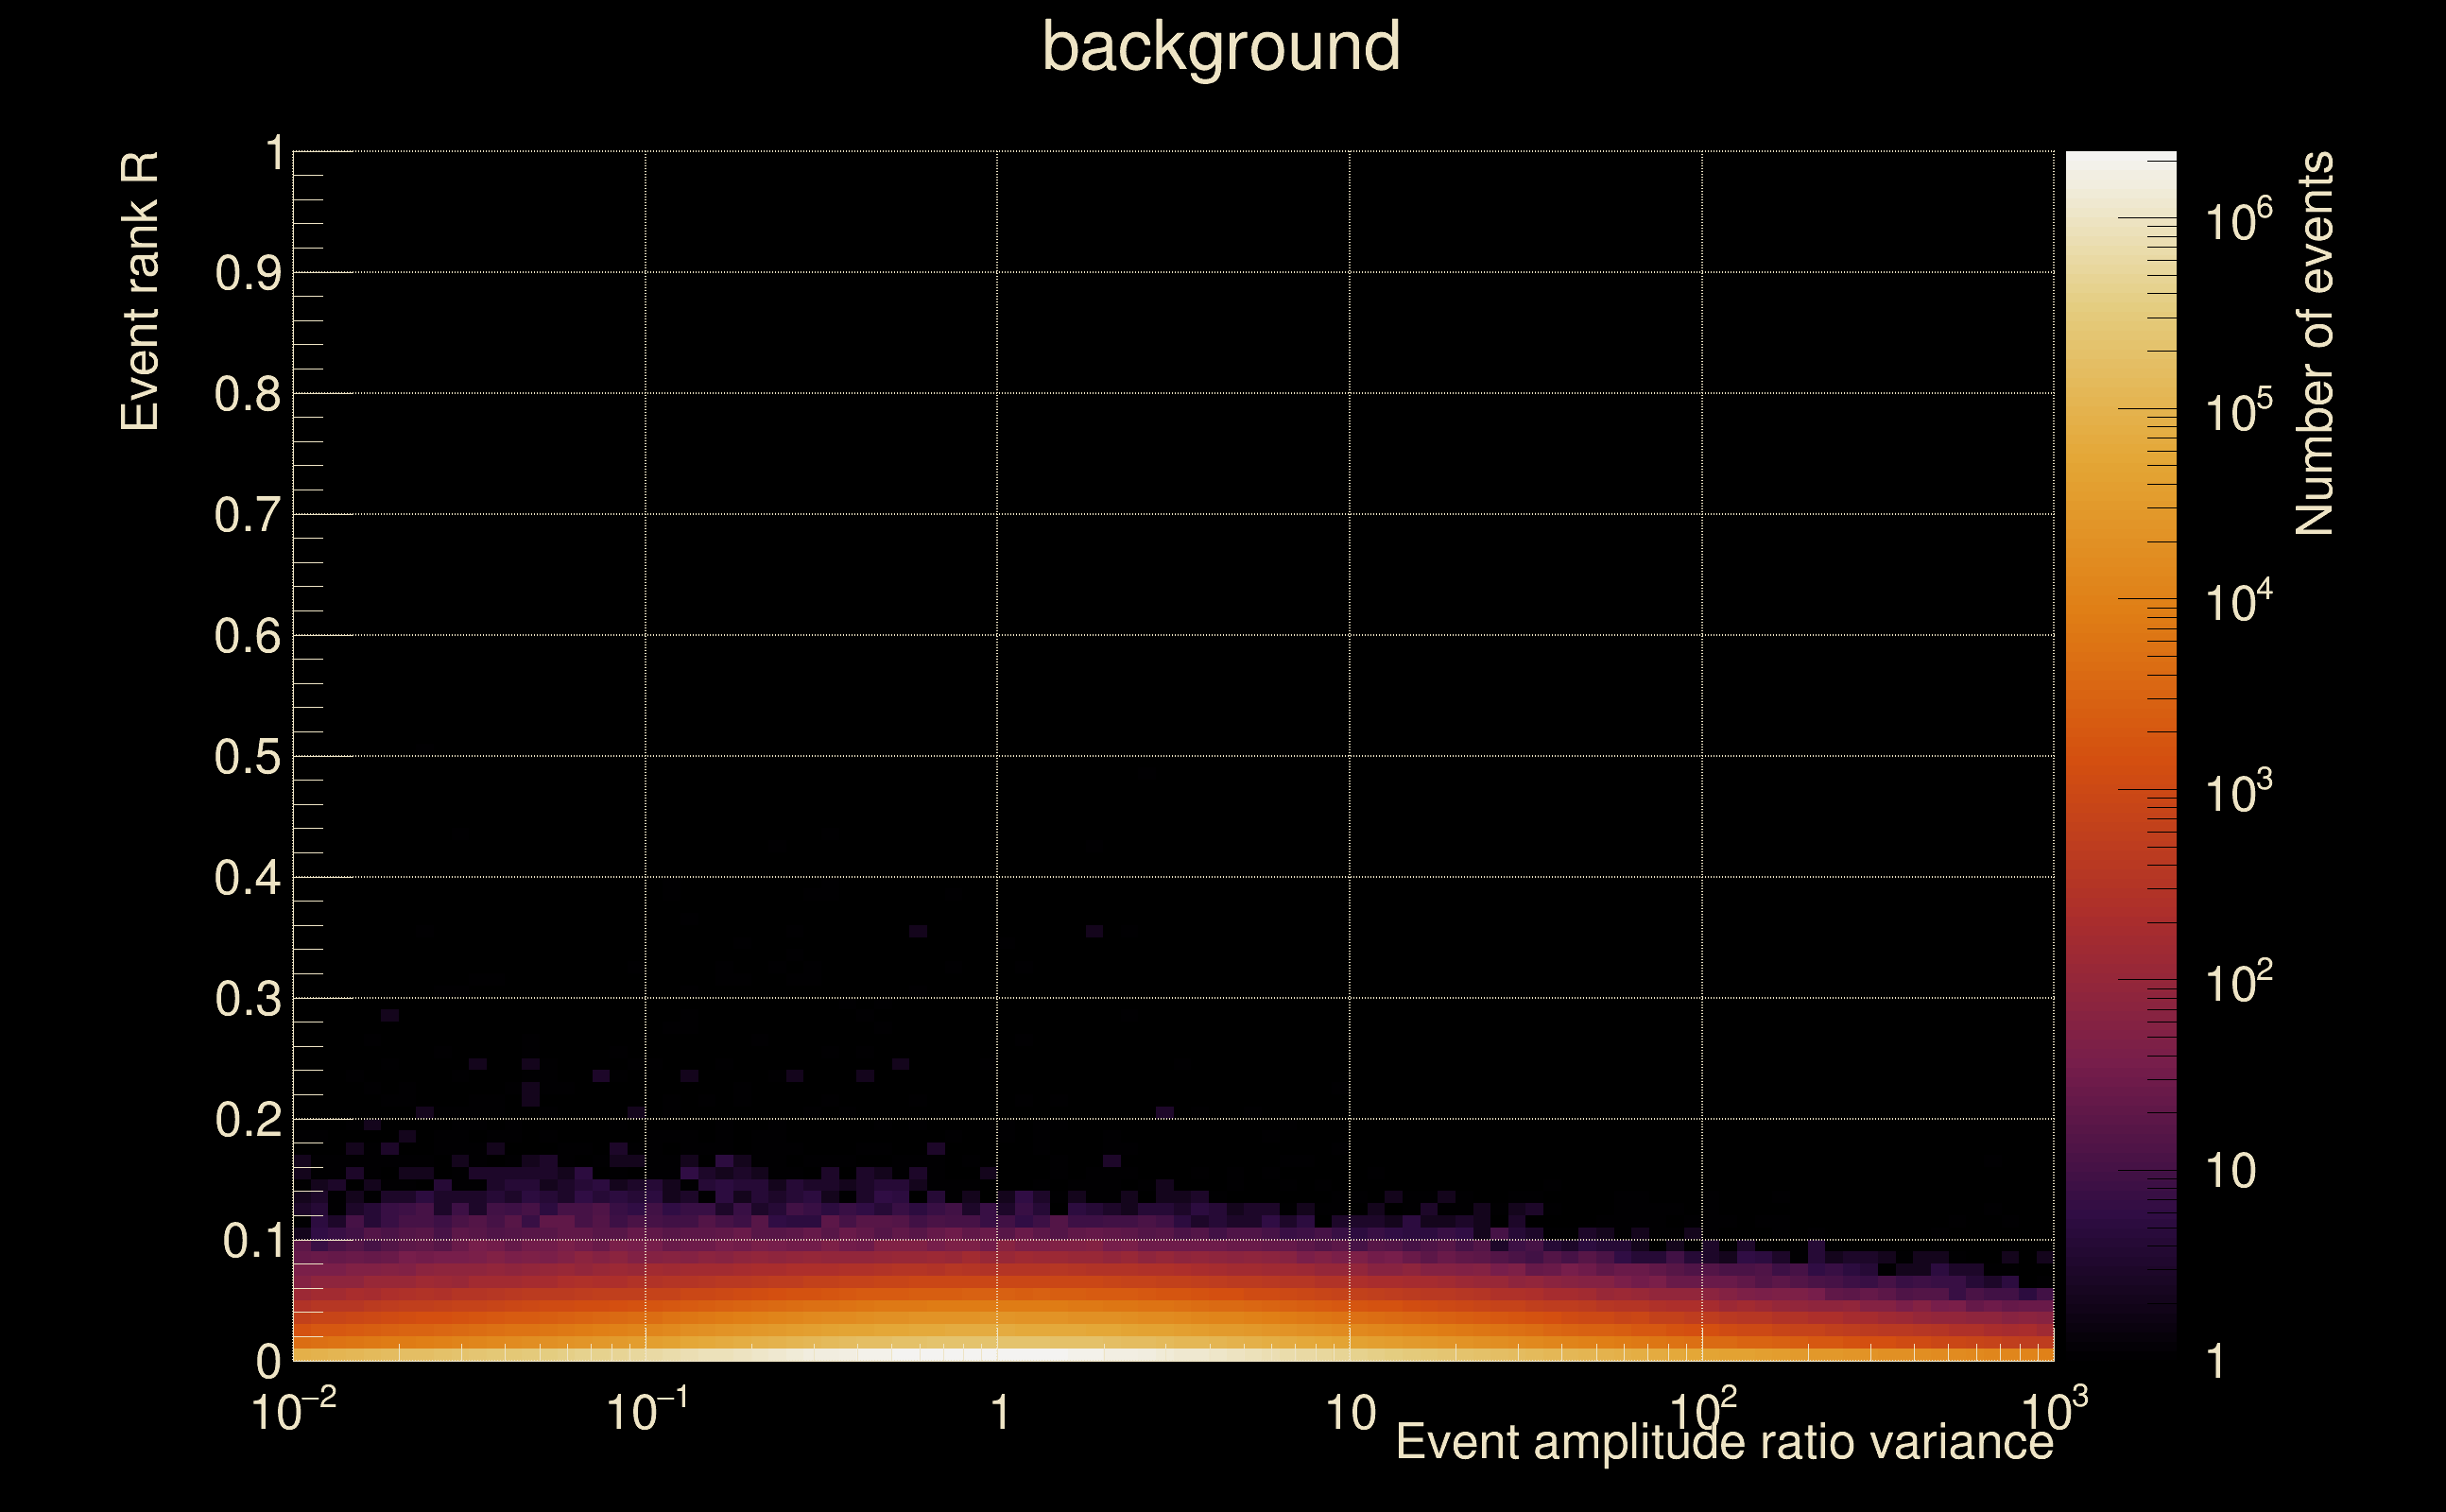
Task: Click the 'Event amplitude ratio variance' label
Action: [1724, 1442]
